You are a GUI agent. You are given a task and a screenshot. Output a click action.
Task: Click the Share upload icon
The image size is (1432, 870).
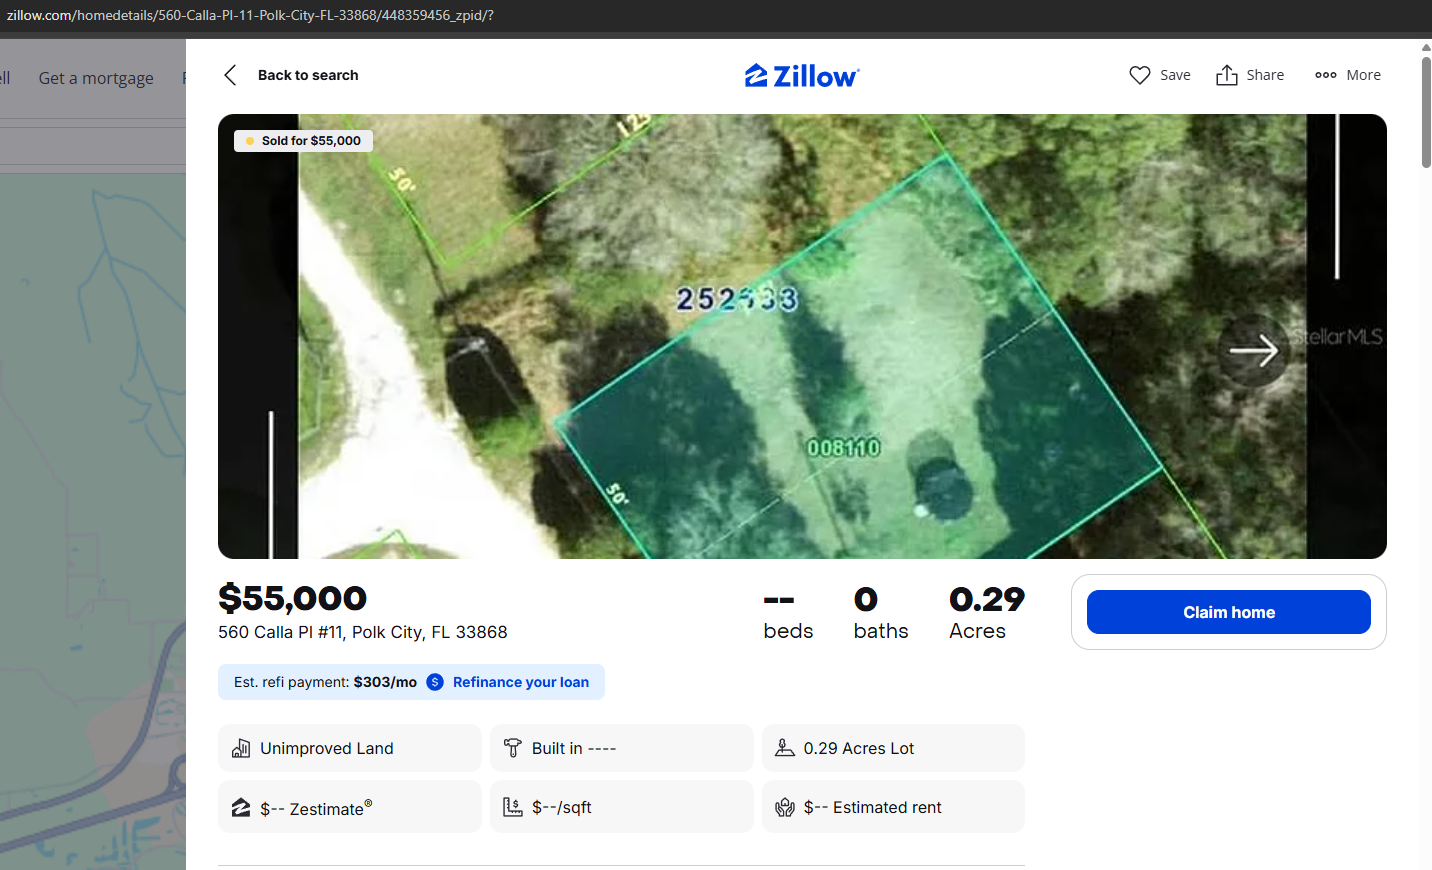click(1226, 75)
